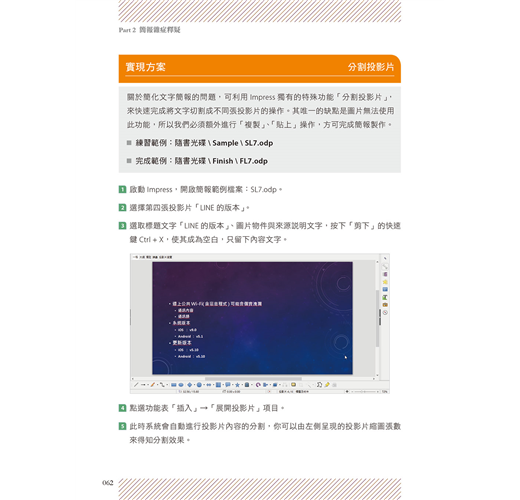Image resolution: width=520 pixels, height=500 pixels.
Task: Select the Rectangle shape tool
Action: coord(174,385)
